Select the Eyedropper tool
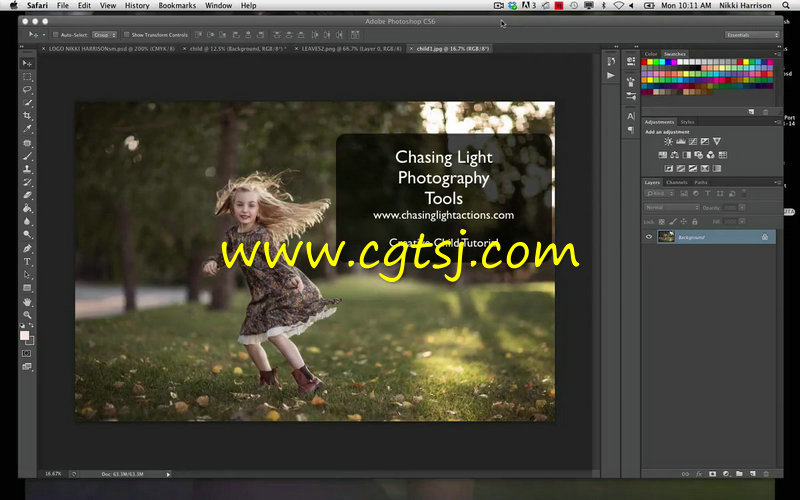This screenshot has width=800, height=500. click(x=27, y=130)
